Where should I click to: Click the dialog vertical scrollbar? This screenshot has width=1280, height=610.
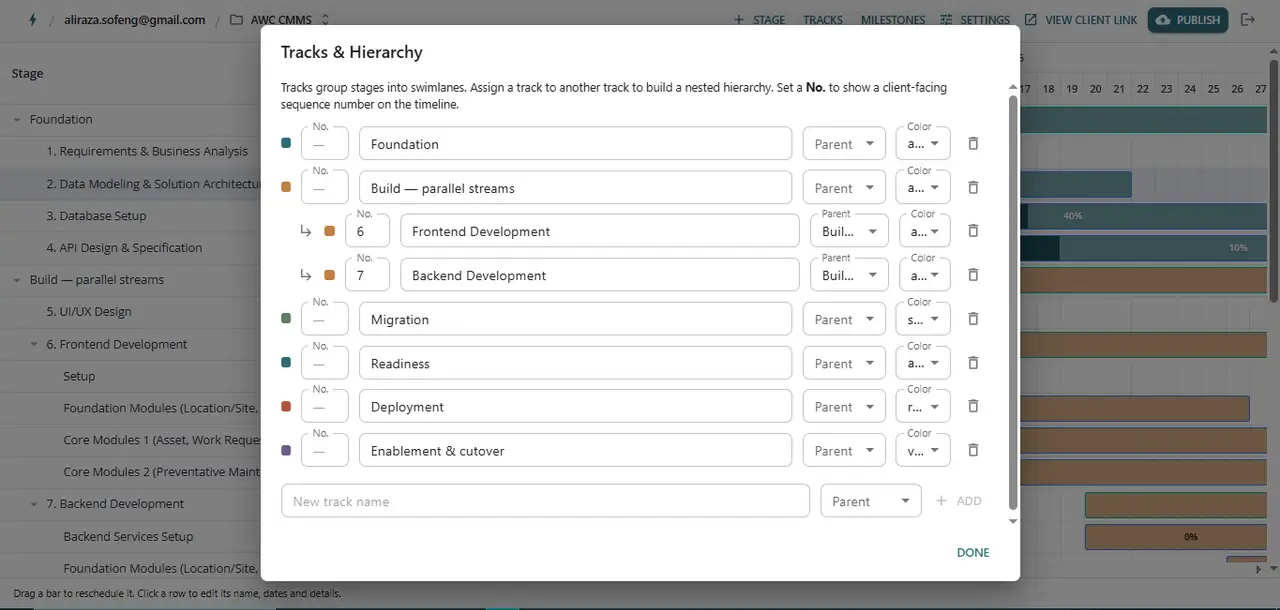tap(1012, 301)
